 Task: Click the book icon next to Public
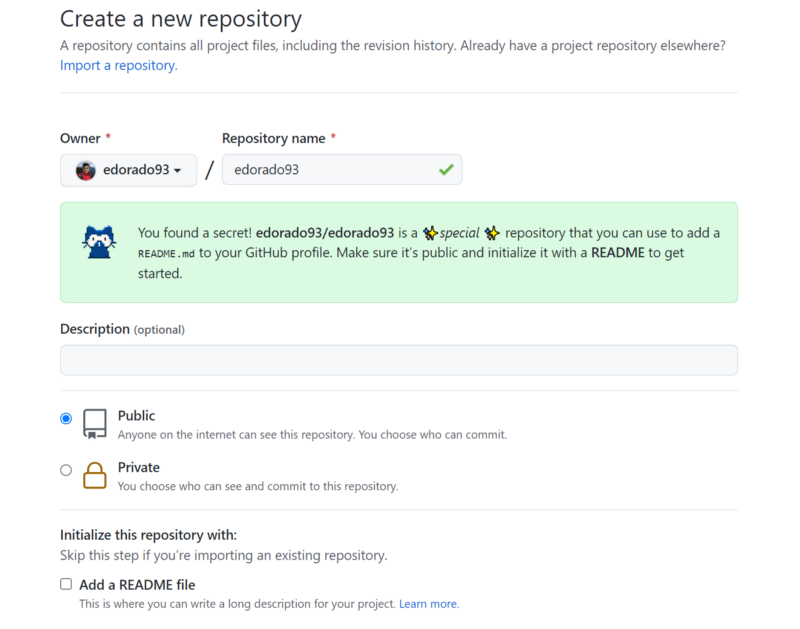(94, 423)
